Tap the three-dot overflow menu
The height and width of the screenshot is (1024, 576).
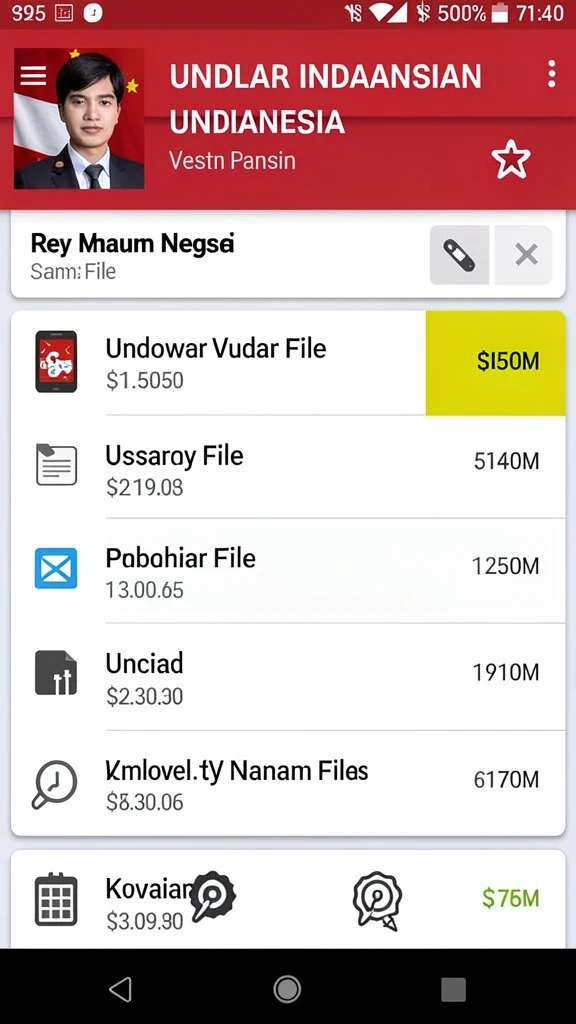click(x=552, y=74)
